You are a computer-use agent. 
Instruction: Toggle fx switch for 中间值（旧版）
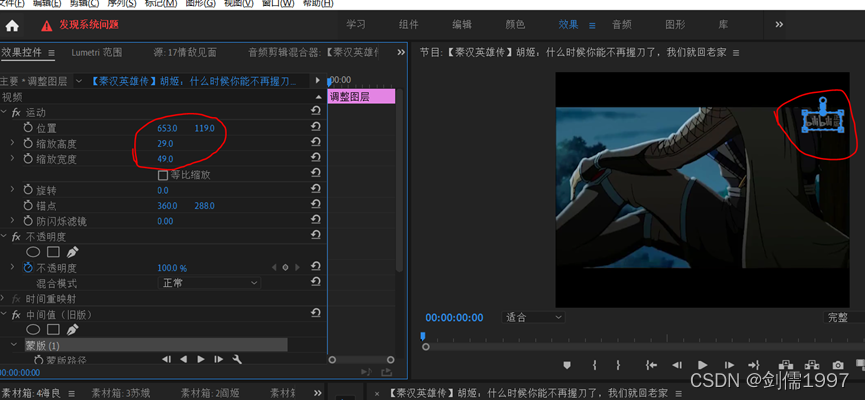click(x=16, y=314)
